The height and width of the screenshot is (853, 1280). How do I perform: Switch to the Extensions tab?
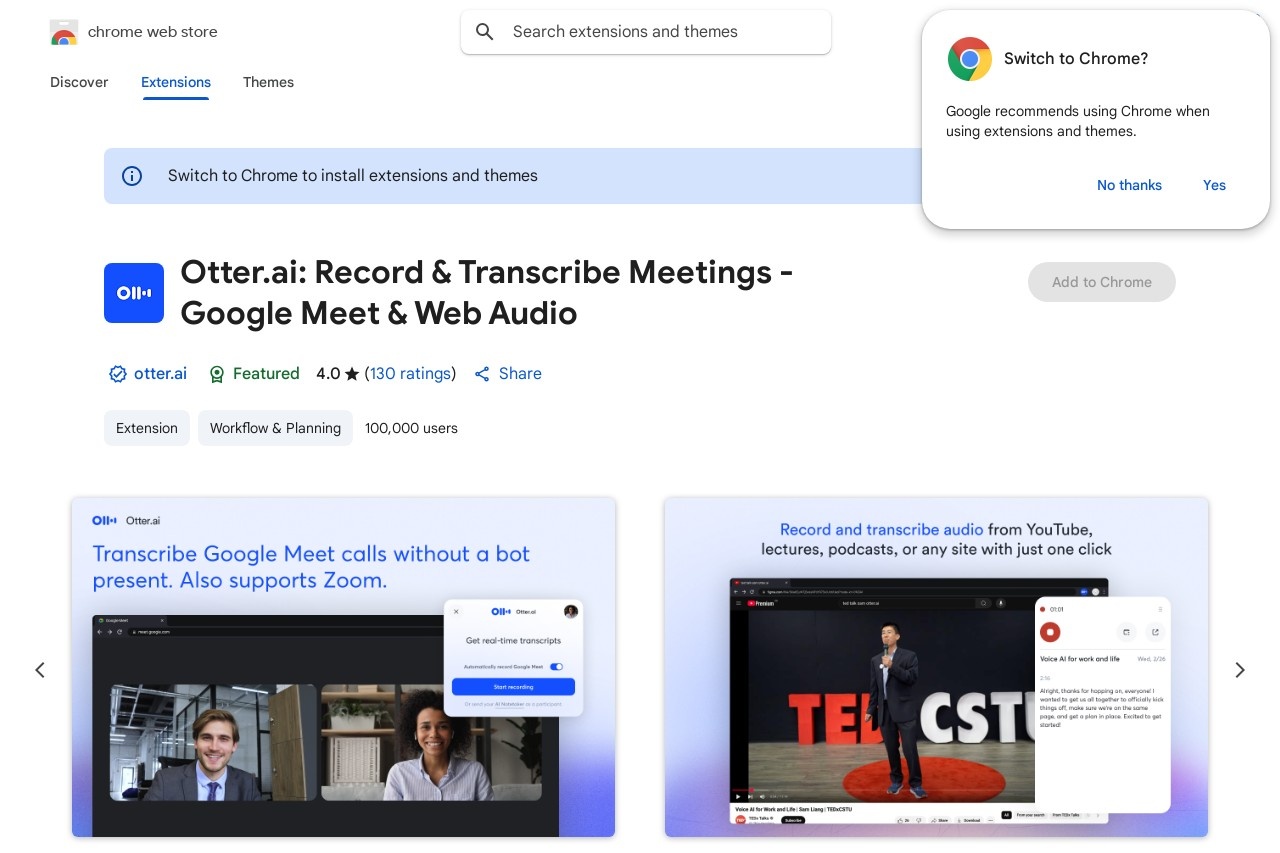click(x=176, y=82)
